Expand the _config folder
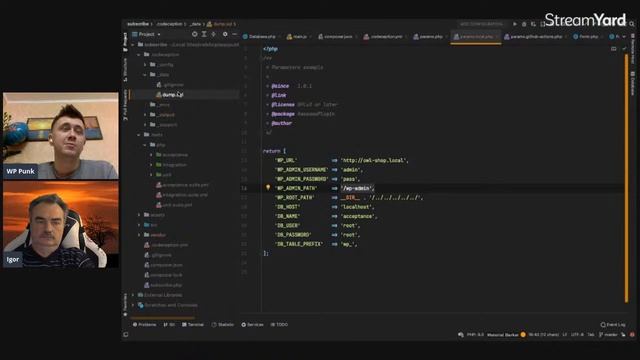 145,64
